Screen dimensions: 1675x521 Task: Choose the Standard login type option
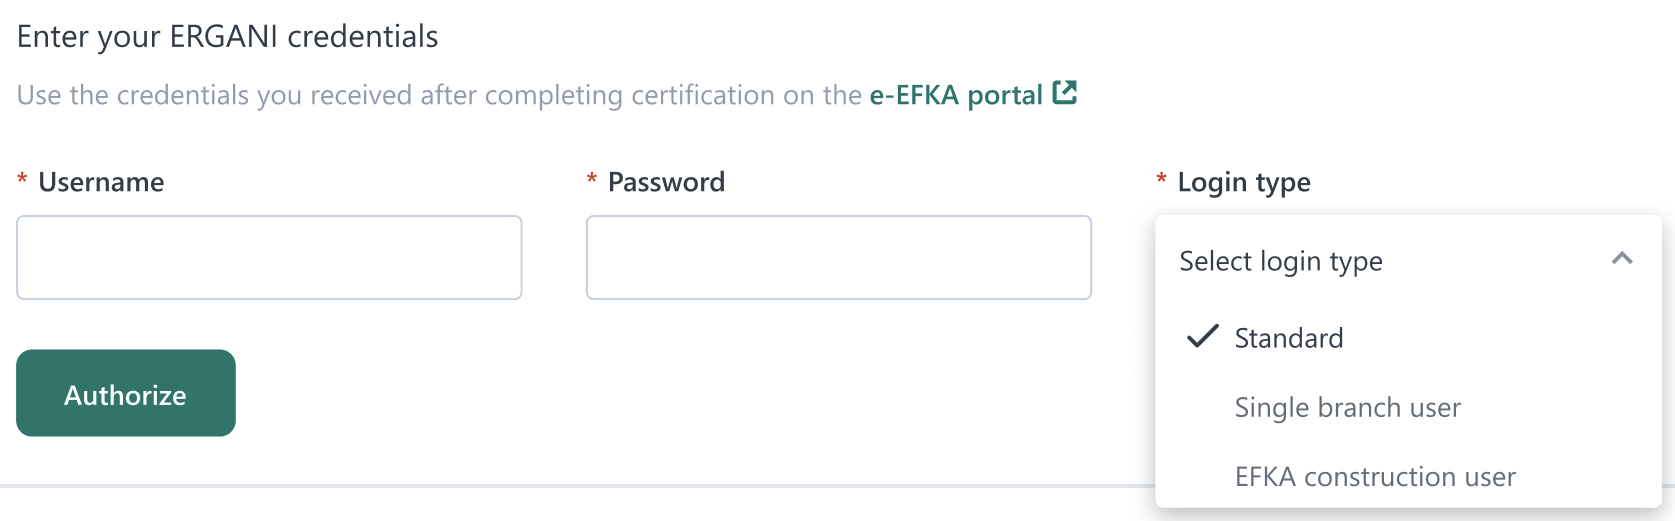[x=1288, y=338]
